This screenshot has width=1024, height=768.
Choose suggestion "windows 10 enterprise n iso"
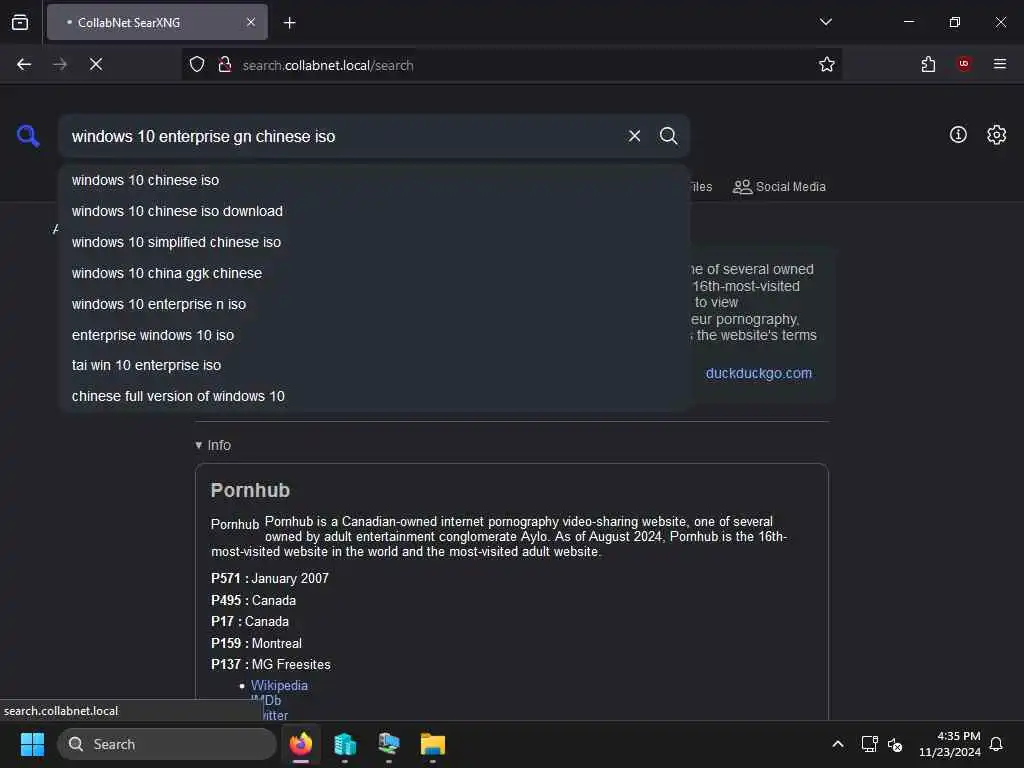[x=374, y=304]
